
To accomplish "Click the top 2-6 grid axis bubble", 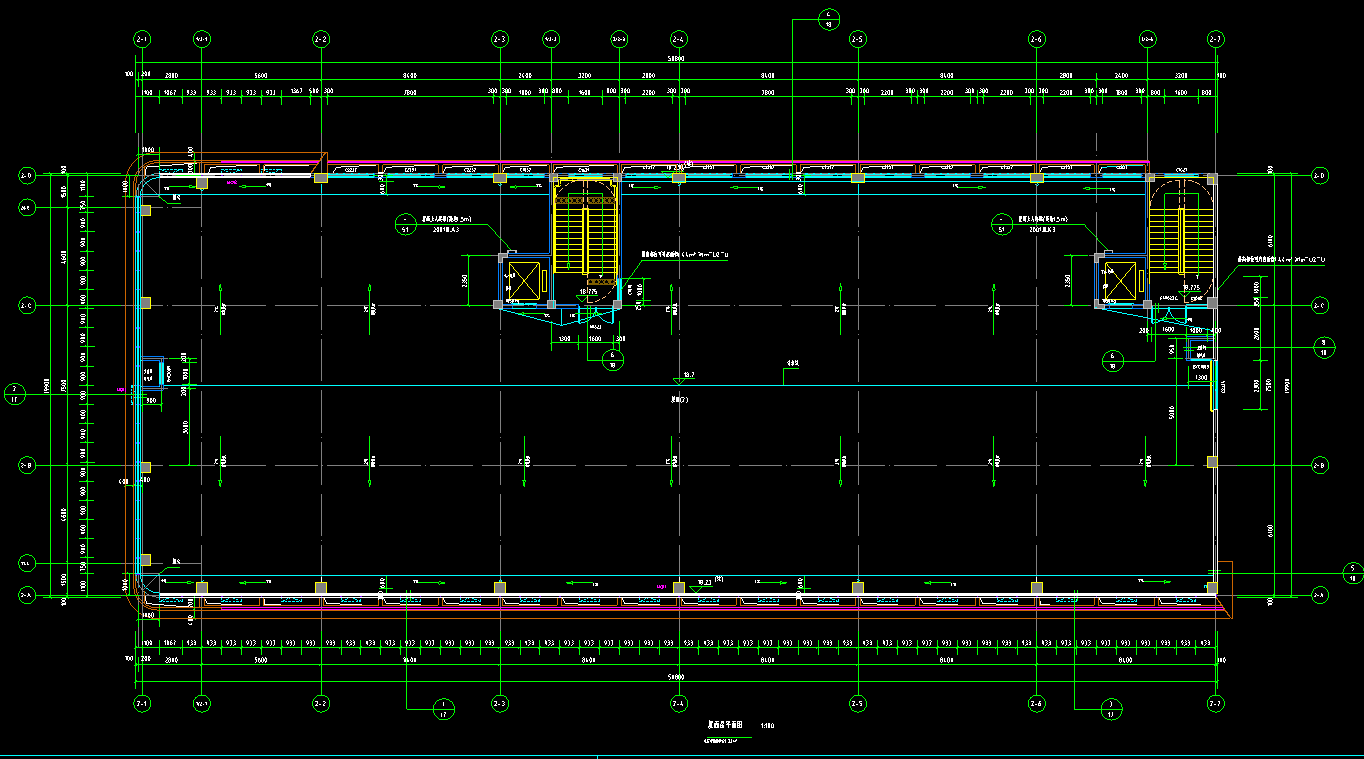I will pyautogui.click(x=1037, y=39).
